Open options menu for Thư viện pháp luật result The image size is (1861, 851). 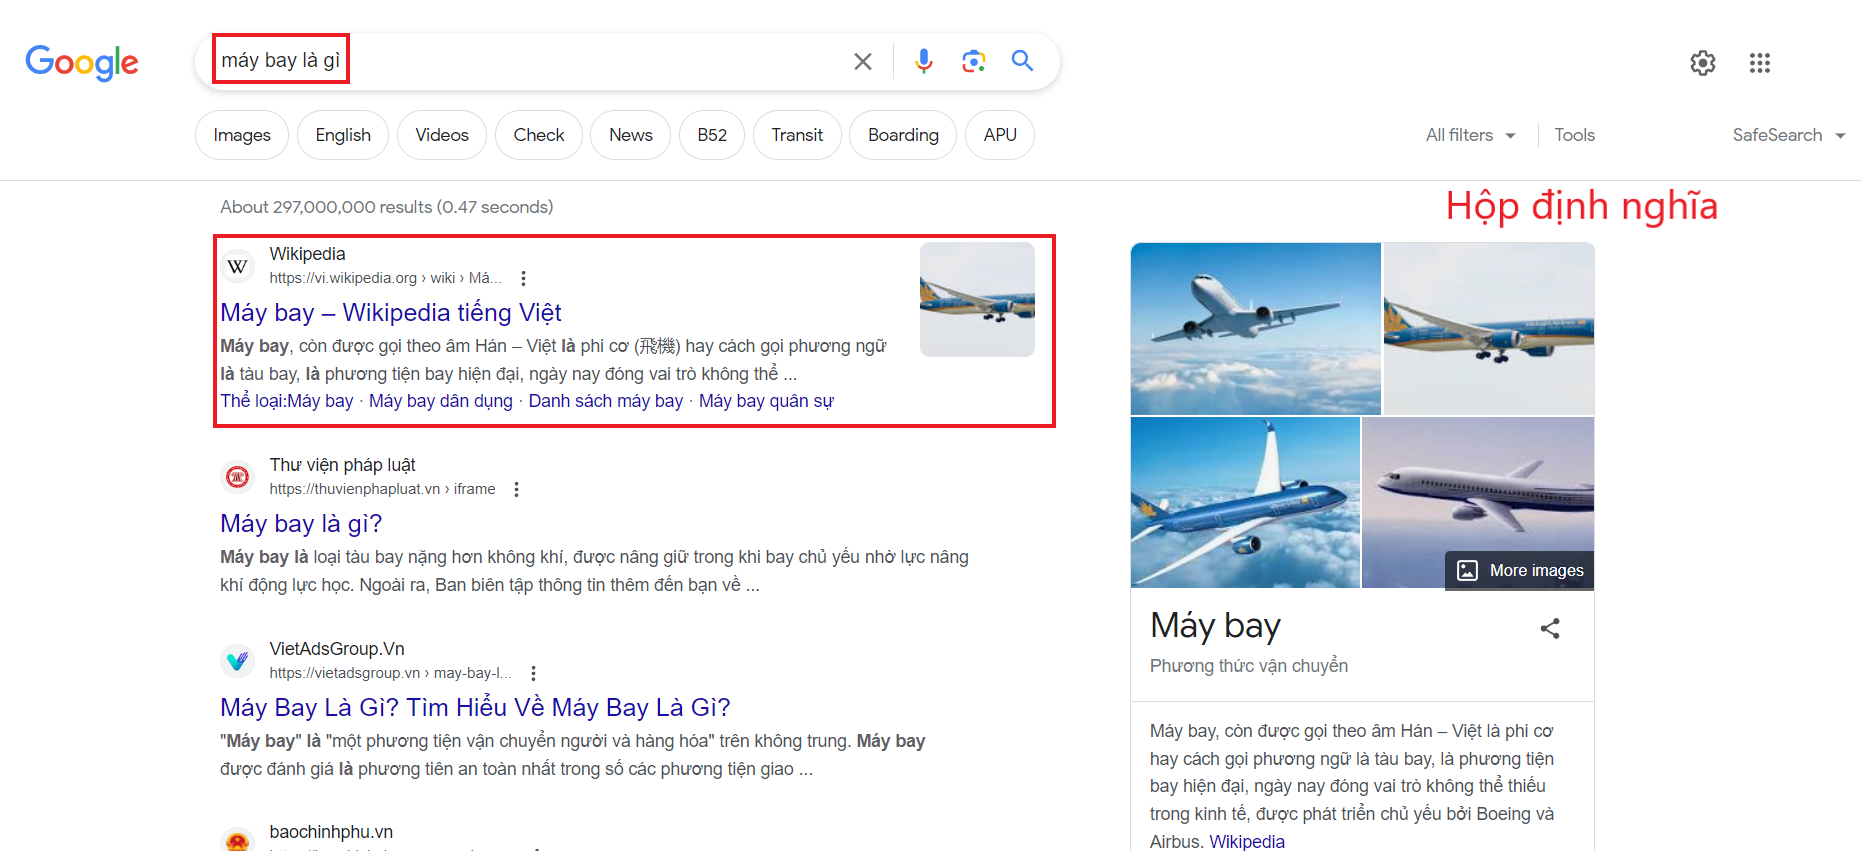tap(516, 489)
